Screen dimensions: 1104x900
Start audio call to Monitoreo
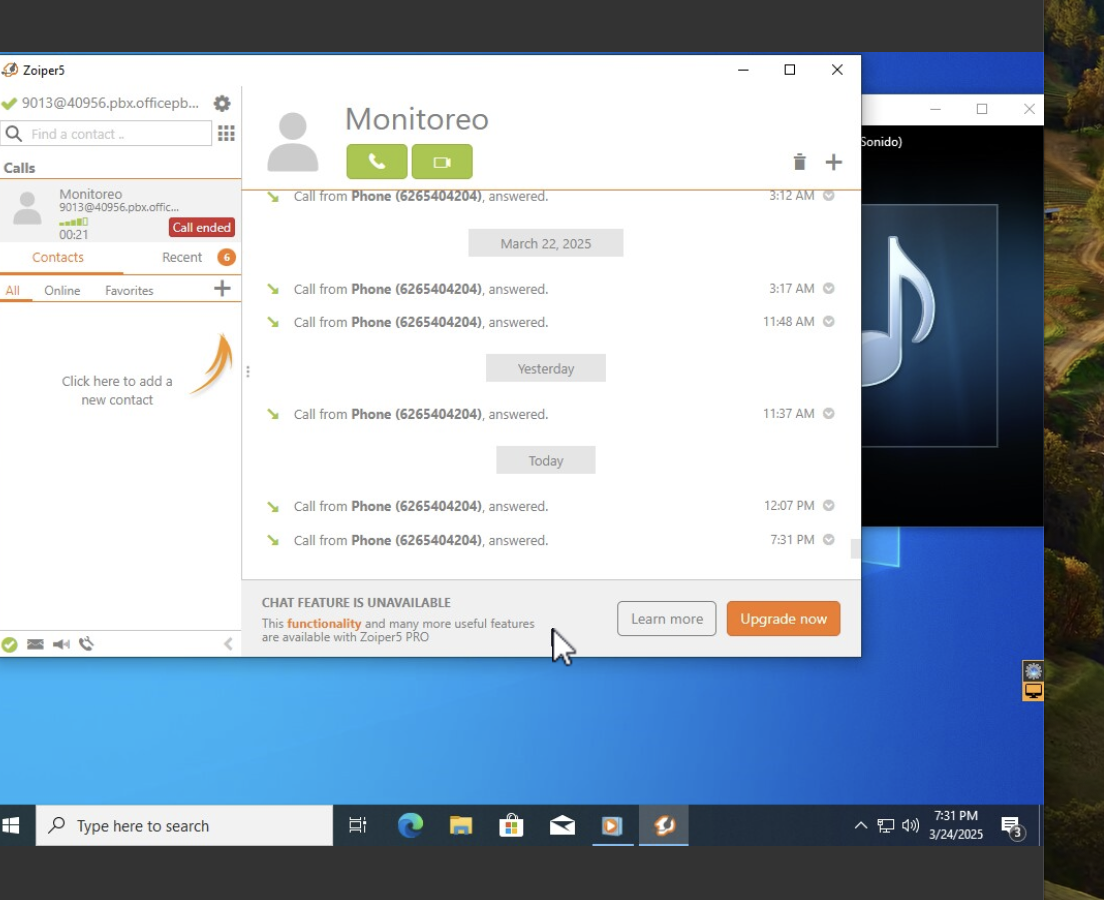[x=377, y=161]
